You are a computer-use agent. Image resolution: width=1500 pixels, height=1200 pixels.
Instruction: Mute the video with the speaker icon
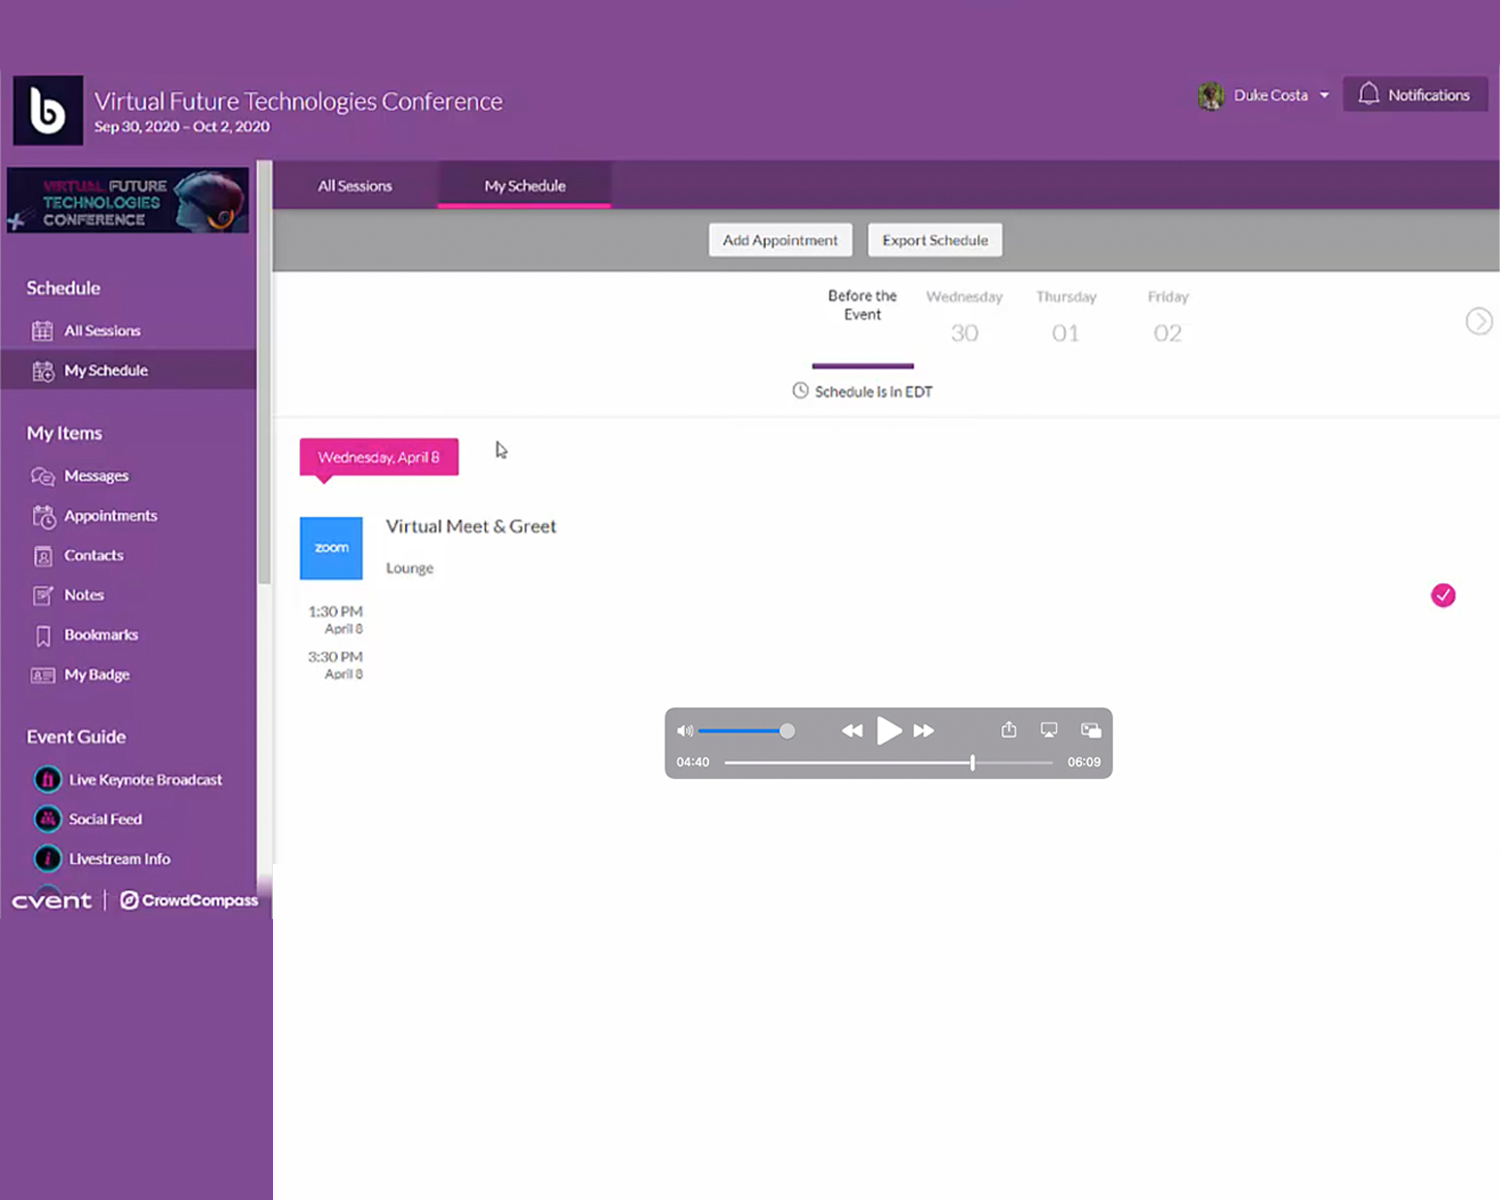[685, 731]
